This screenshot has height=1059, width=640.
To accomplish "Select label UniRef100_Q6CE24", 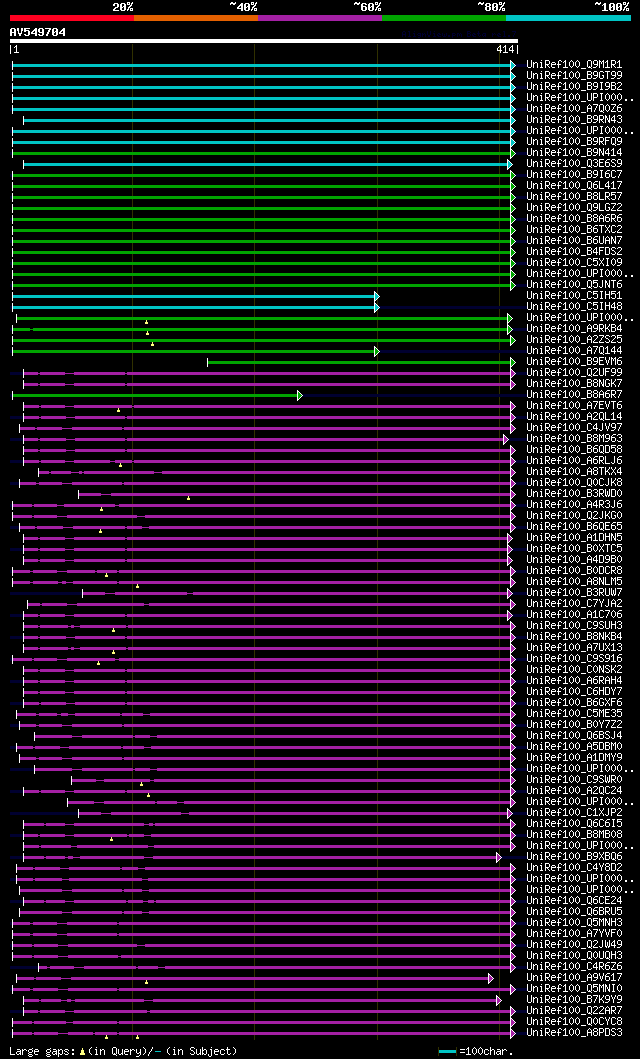I will [575, 899].
